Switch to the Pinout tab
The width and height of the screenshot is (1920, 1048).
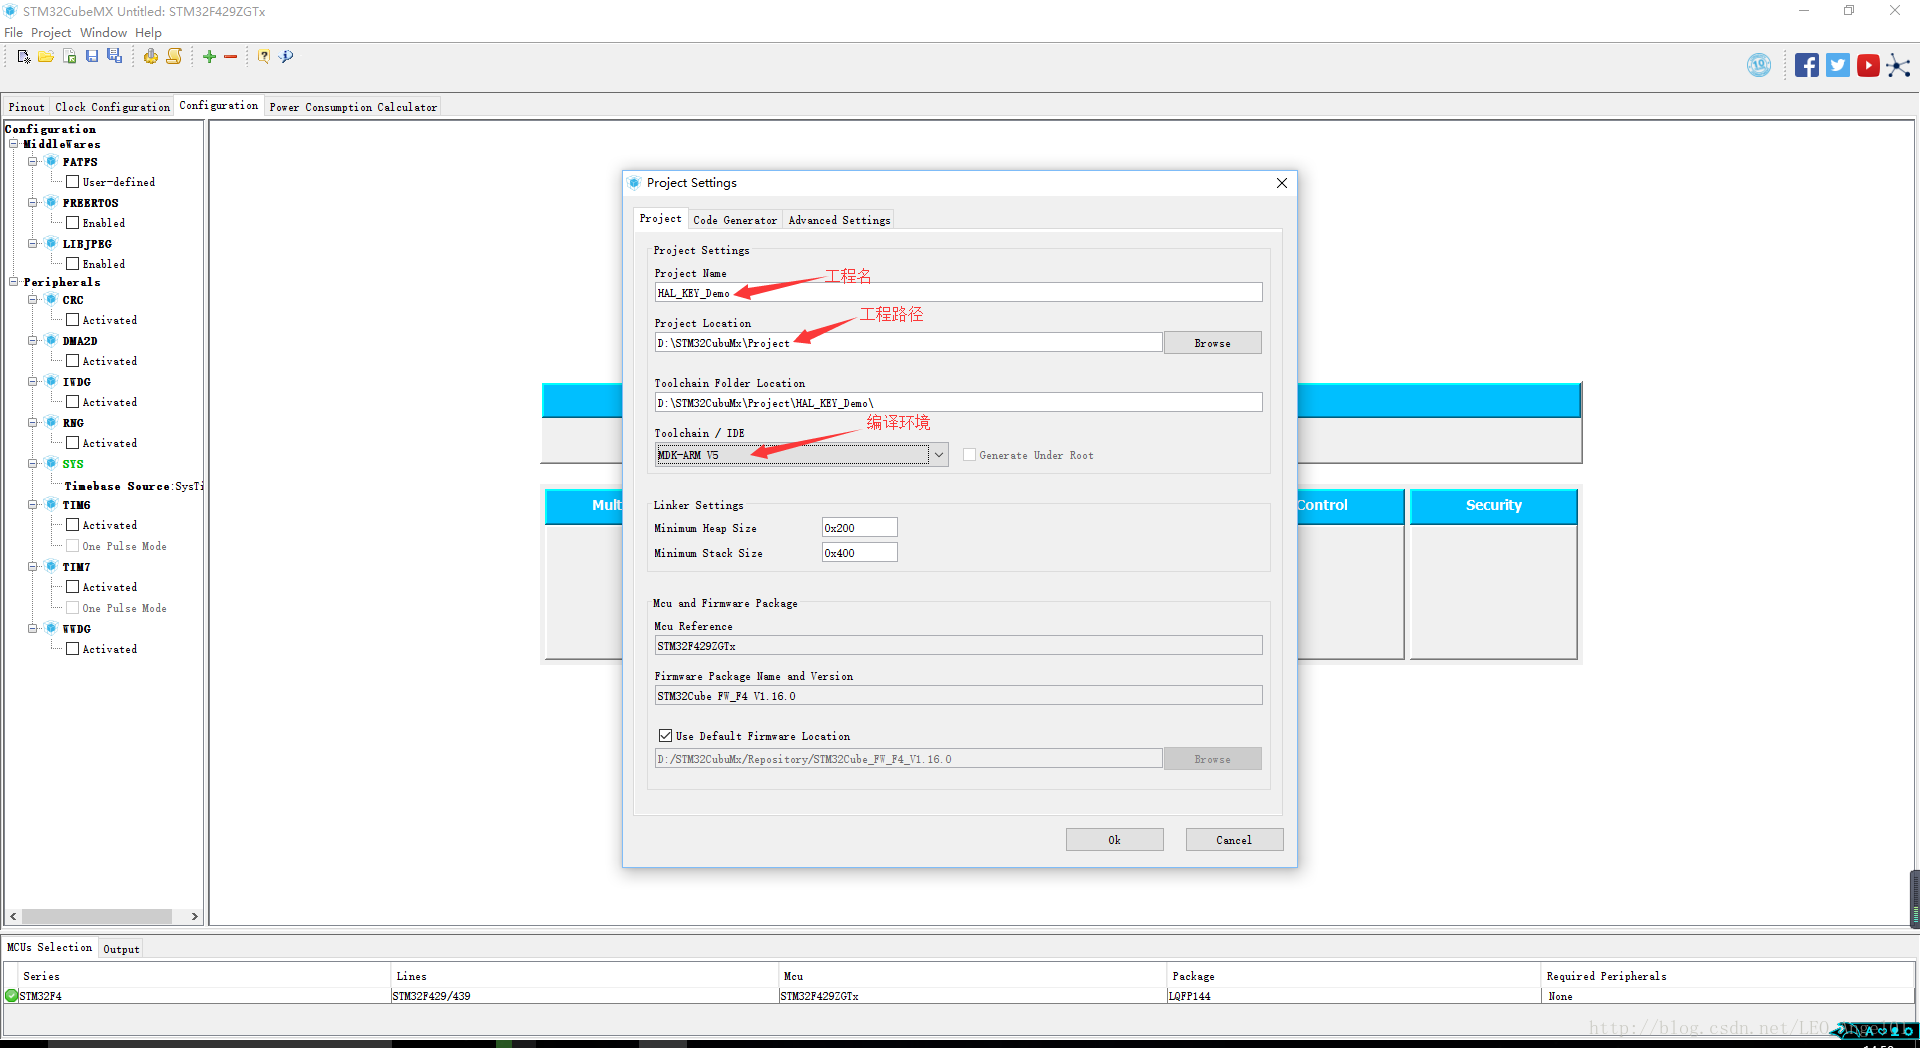[27, 107]
